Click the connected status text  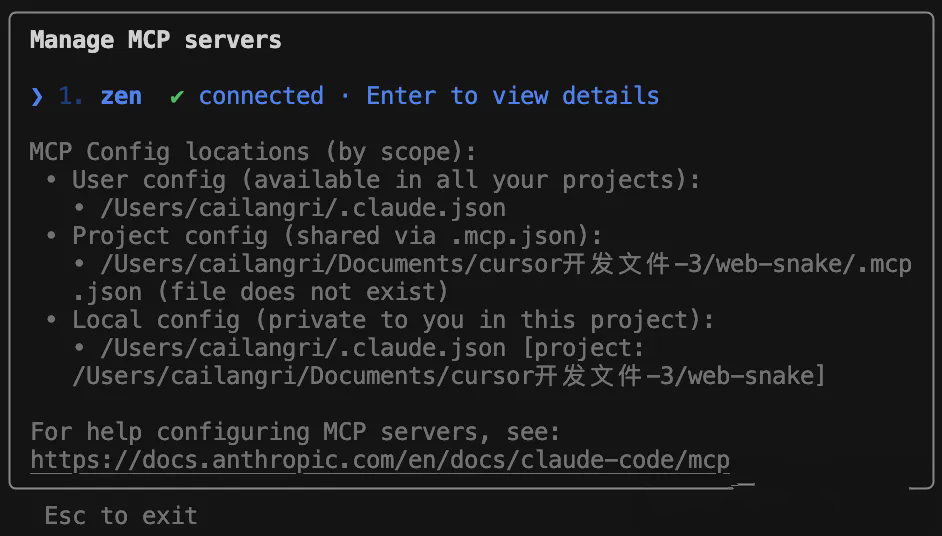point(261,96)
